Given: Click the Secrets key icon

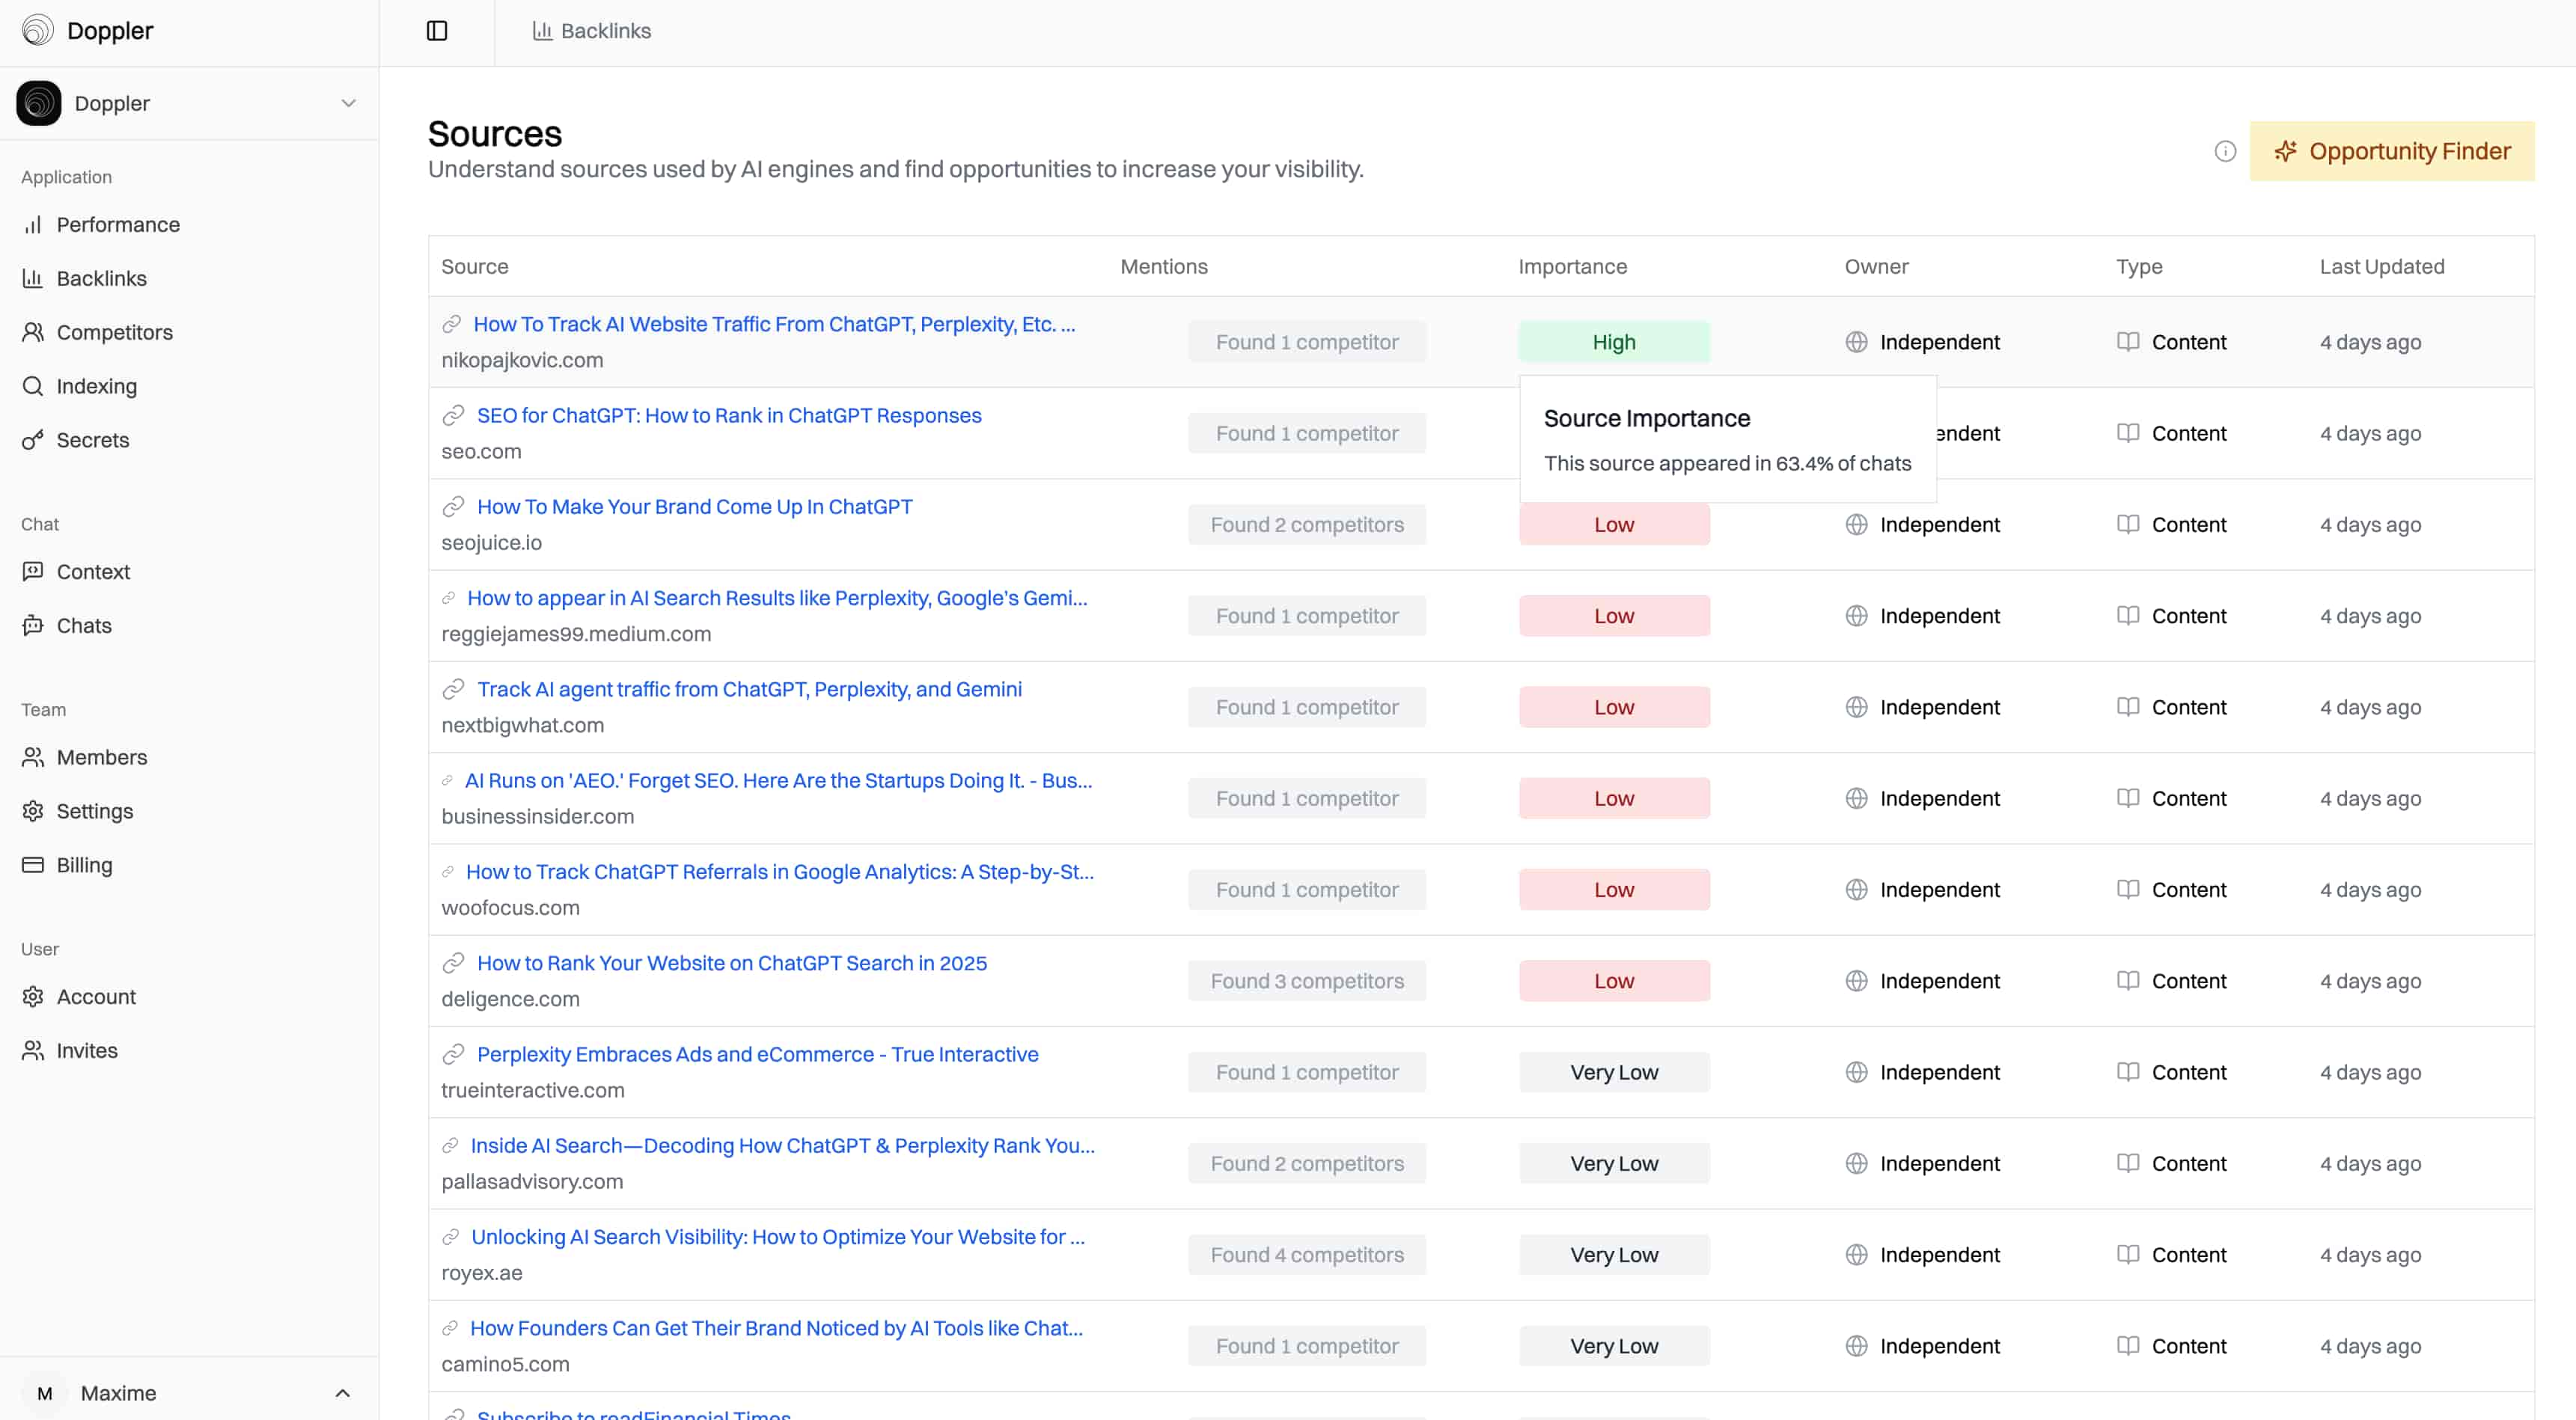Looking at the screenshot, I should point(33,440).
